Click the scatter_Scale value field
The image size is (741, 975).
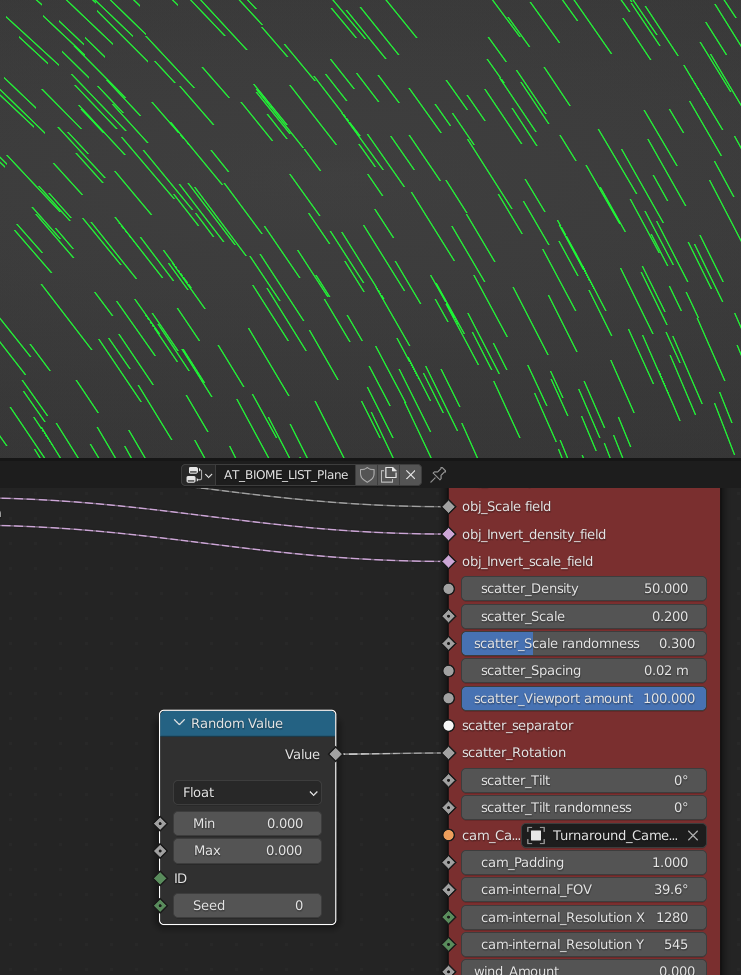[x=584, y=616]
